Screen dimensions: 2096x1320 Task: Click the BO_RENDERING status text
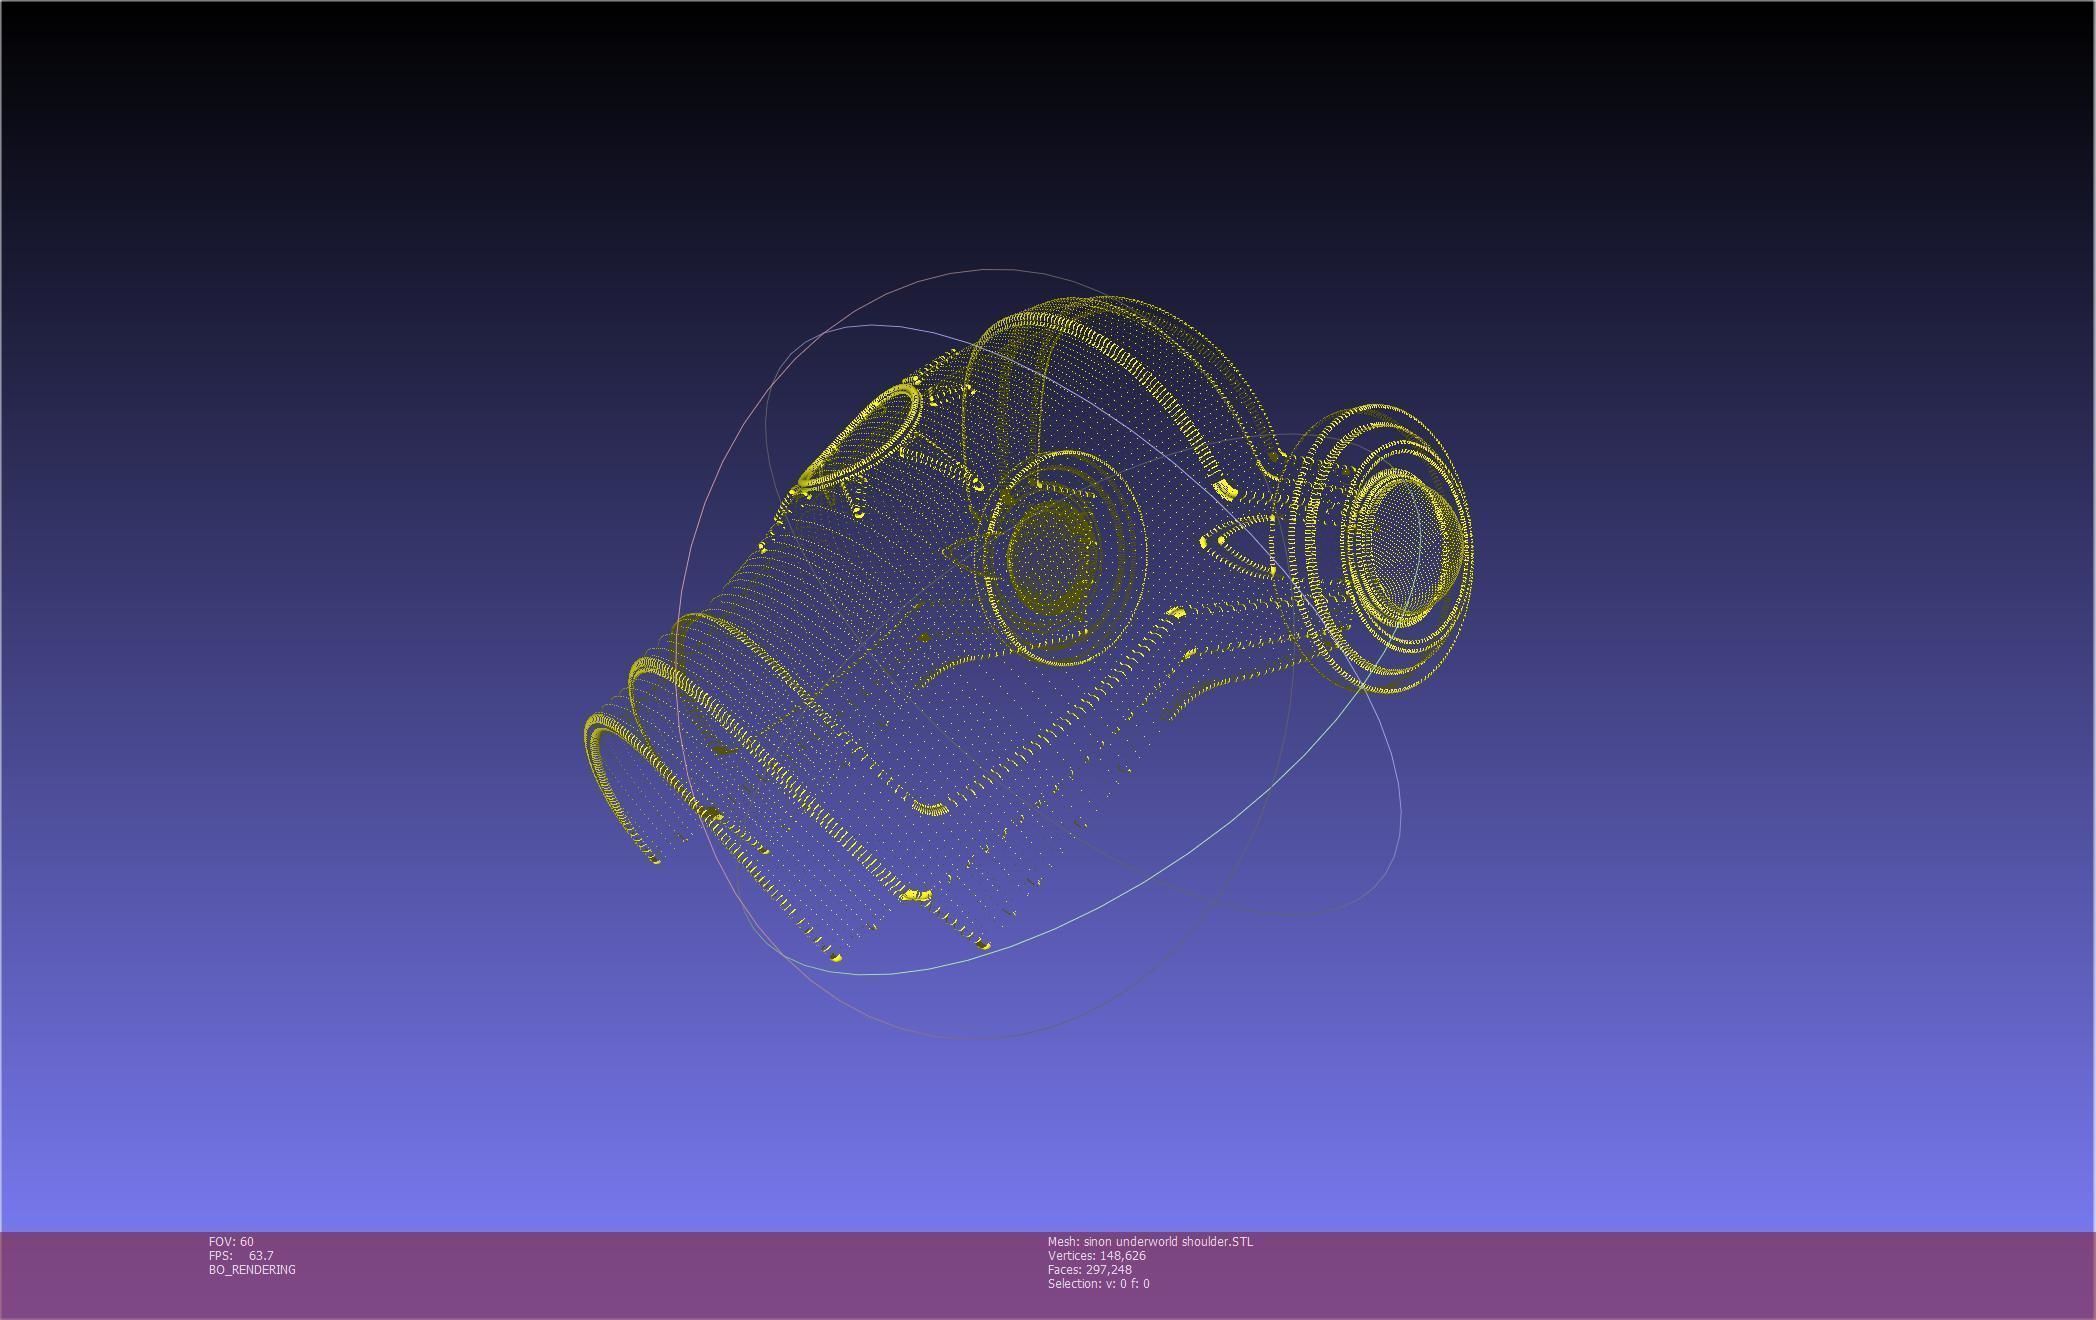(x=252, y=1269)
